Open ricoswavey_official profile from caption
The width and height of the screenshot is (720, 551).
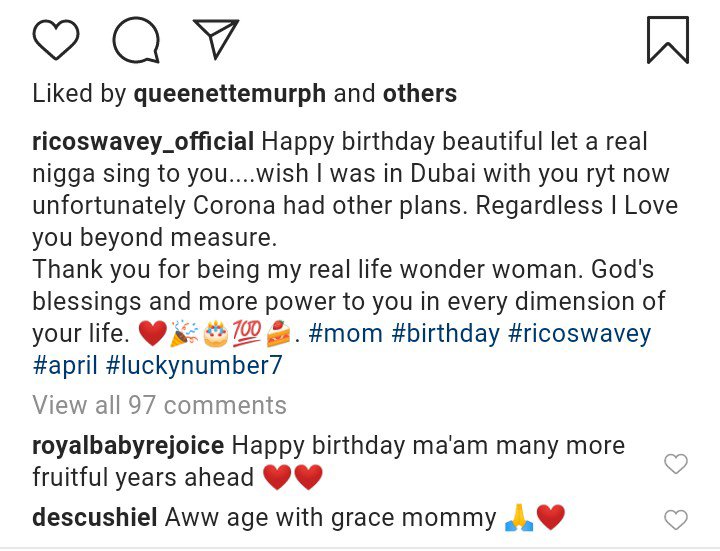coord(144,142)
